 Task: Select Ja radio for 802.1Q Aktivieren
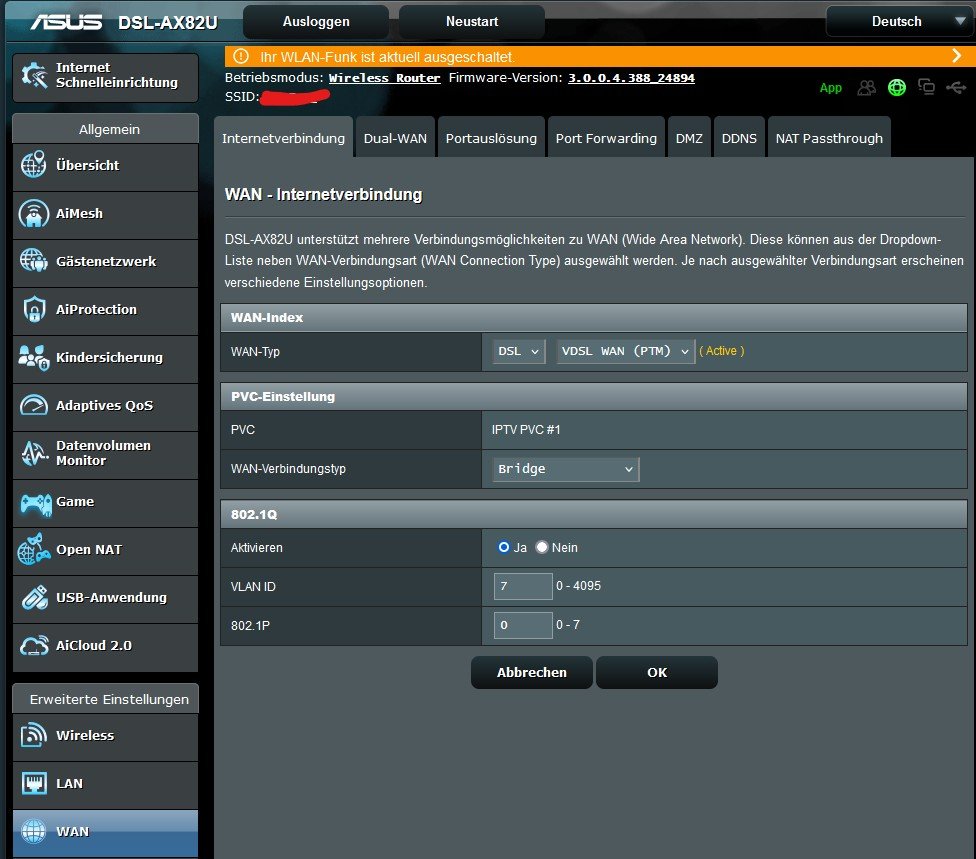click(504, 547)
